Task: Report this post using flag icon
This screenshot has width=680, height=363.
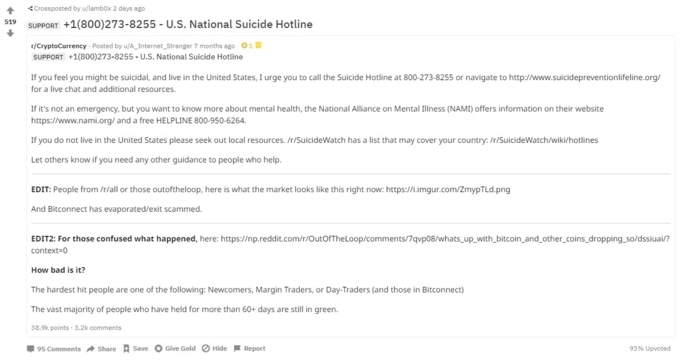Action: (249, 348)
